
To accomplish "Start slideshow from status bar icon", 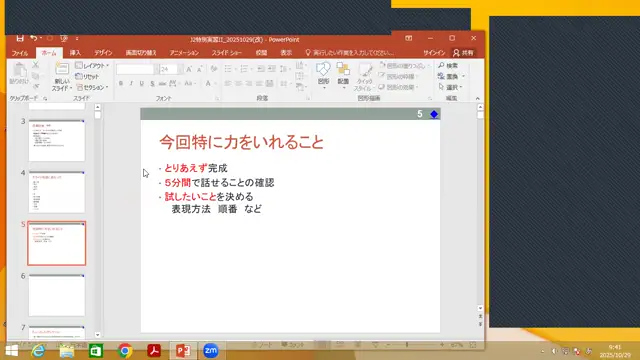I will pyautogui.click(x=375, y=345).
